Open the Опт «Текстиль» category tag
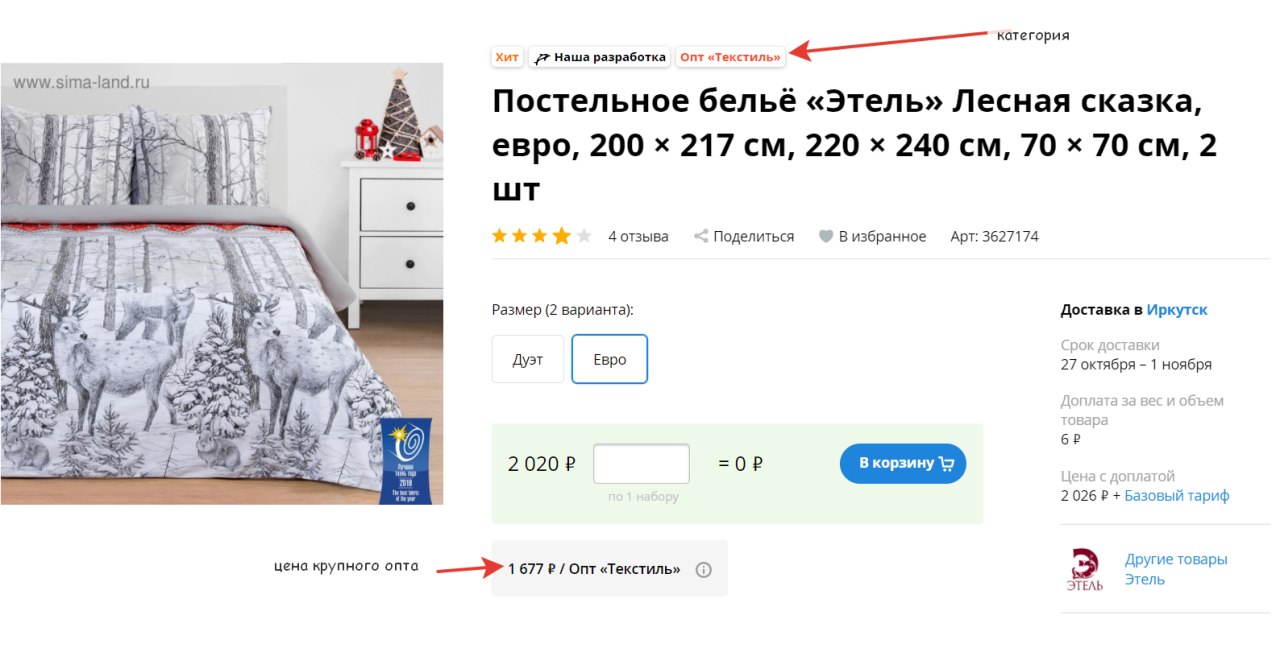Screen dimensions: 1280x648 click(730, 57)
